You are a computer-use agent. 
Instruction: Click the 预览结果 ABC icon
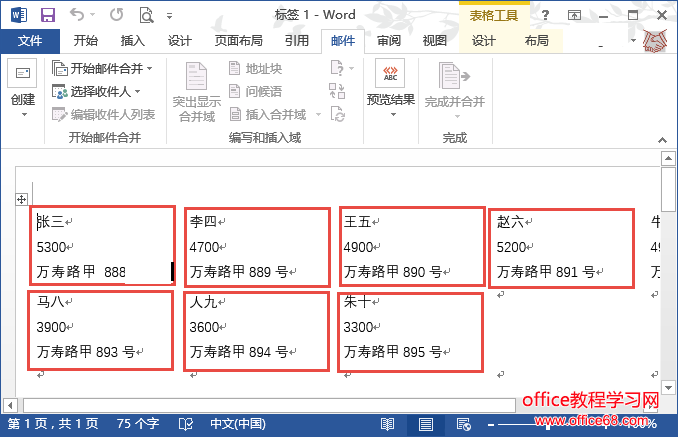tap(390, 73)
